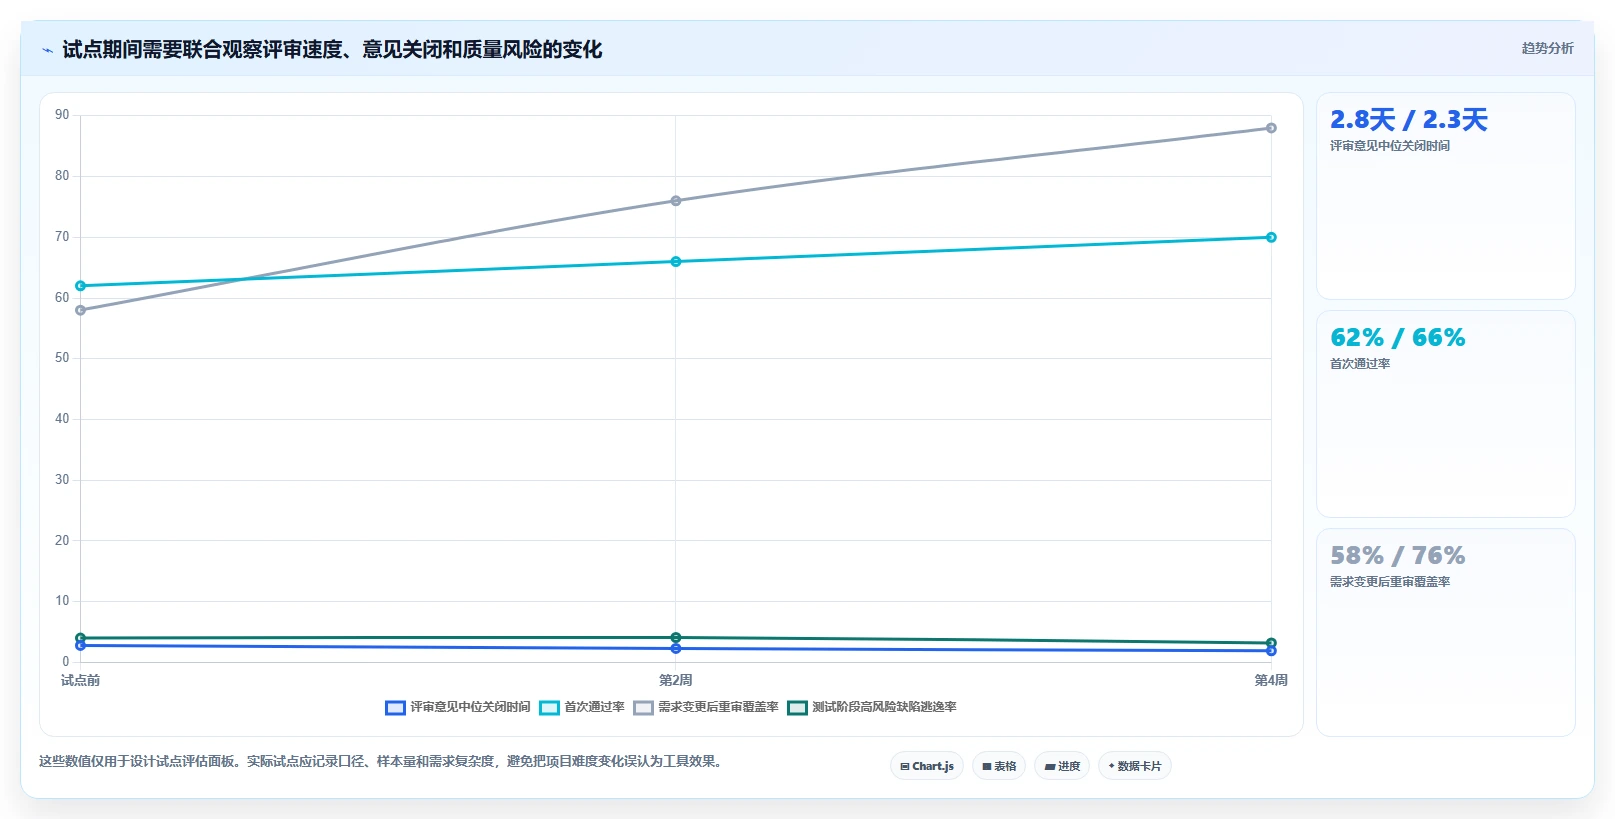Image resolution: width=1615 pixels, height=819 pixels.
Task: Open the 62% / 66% 首次通过率 card
Action: 1446,414
